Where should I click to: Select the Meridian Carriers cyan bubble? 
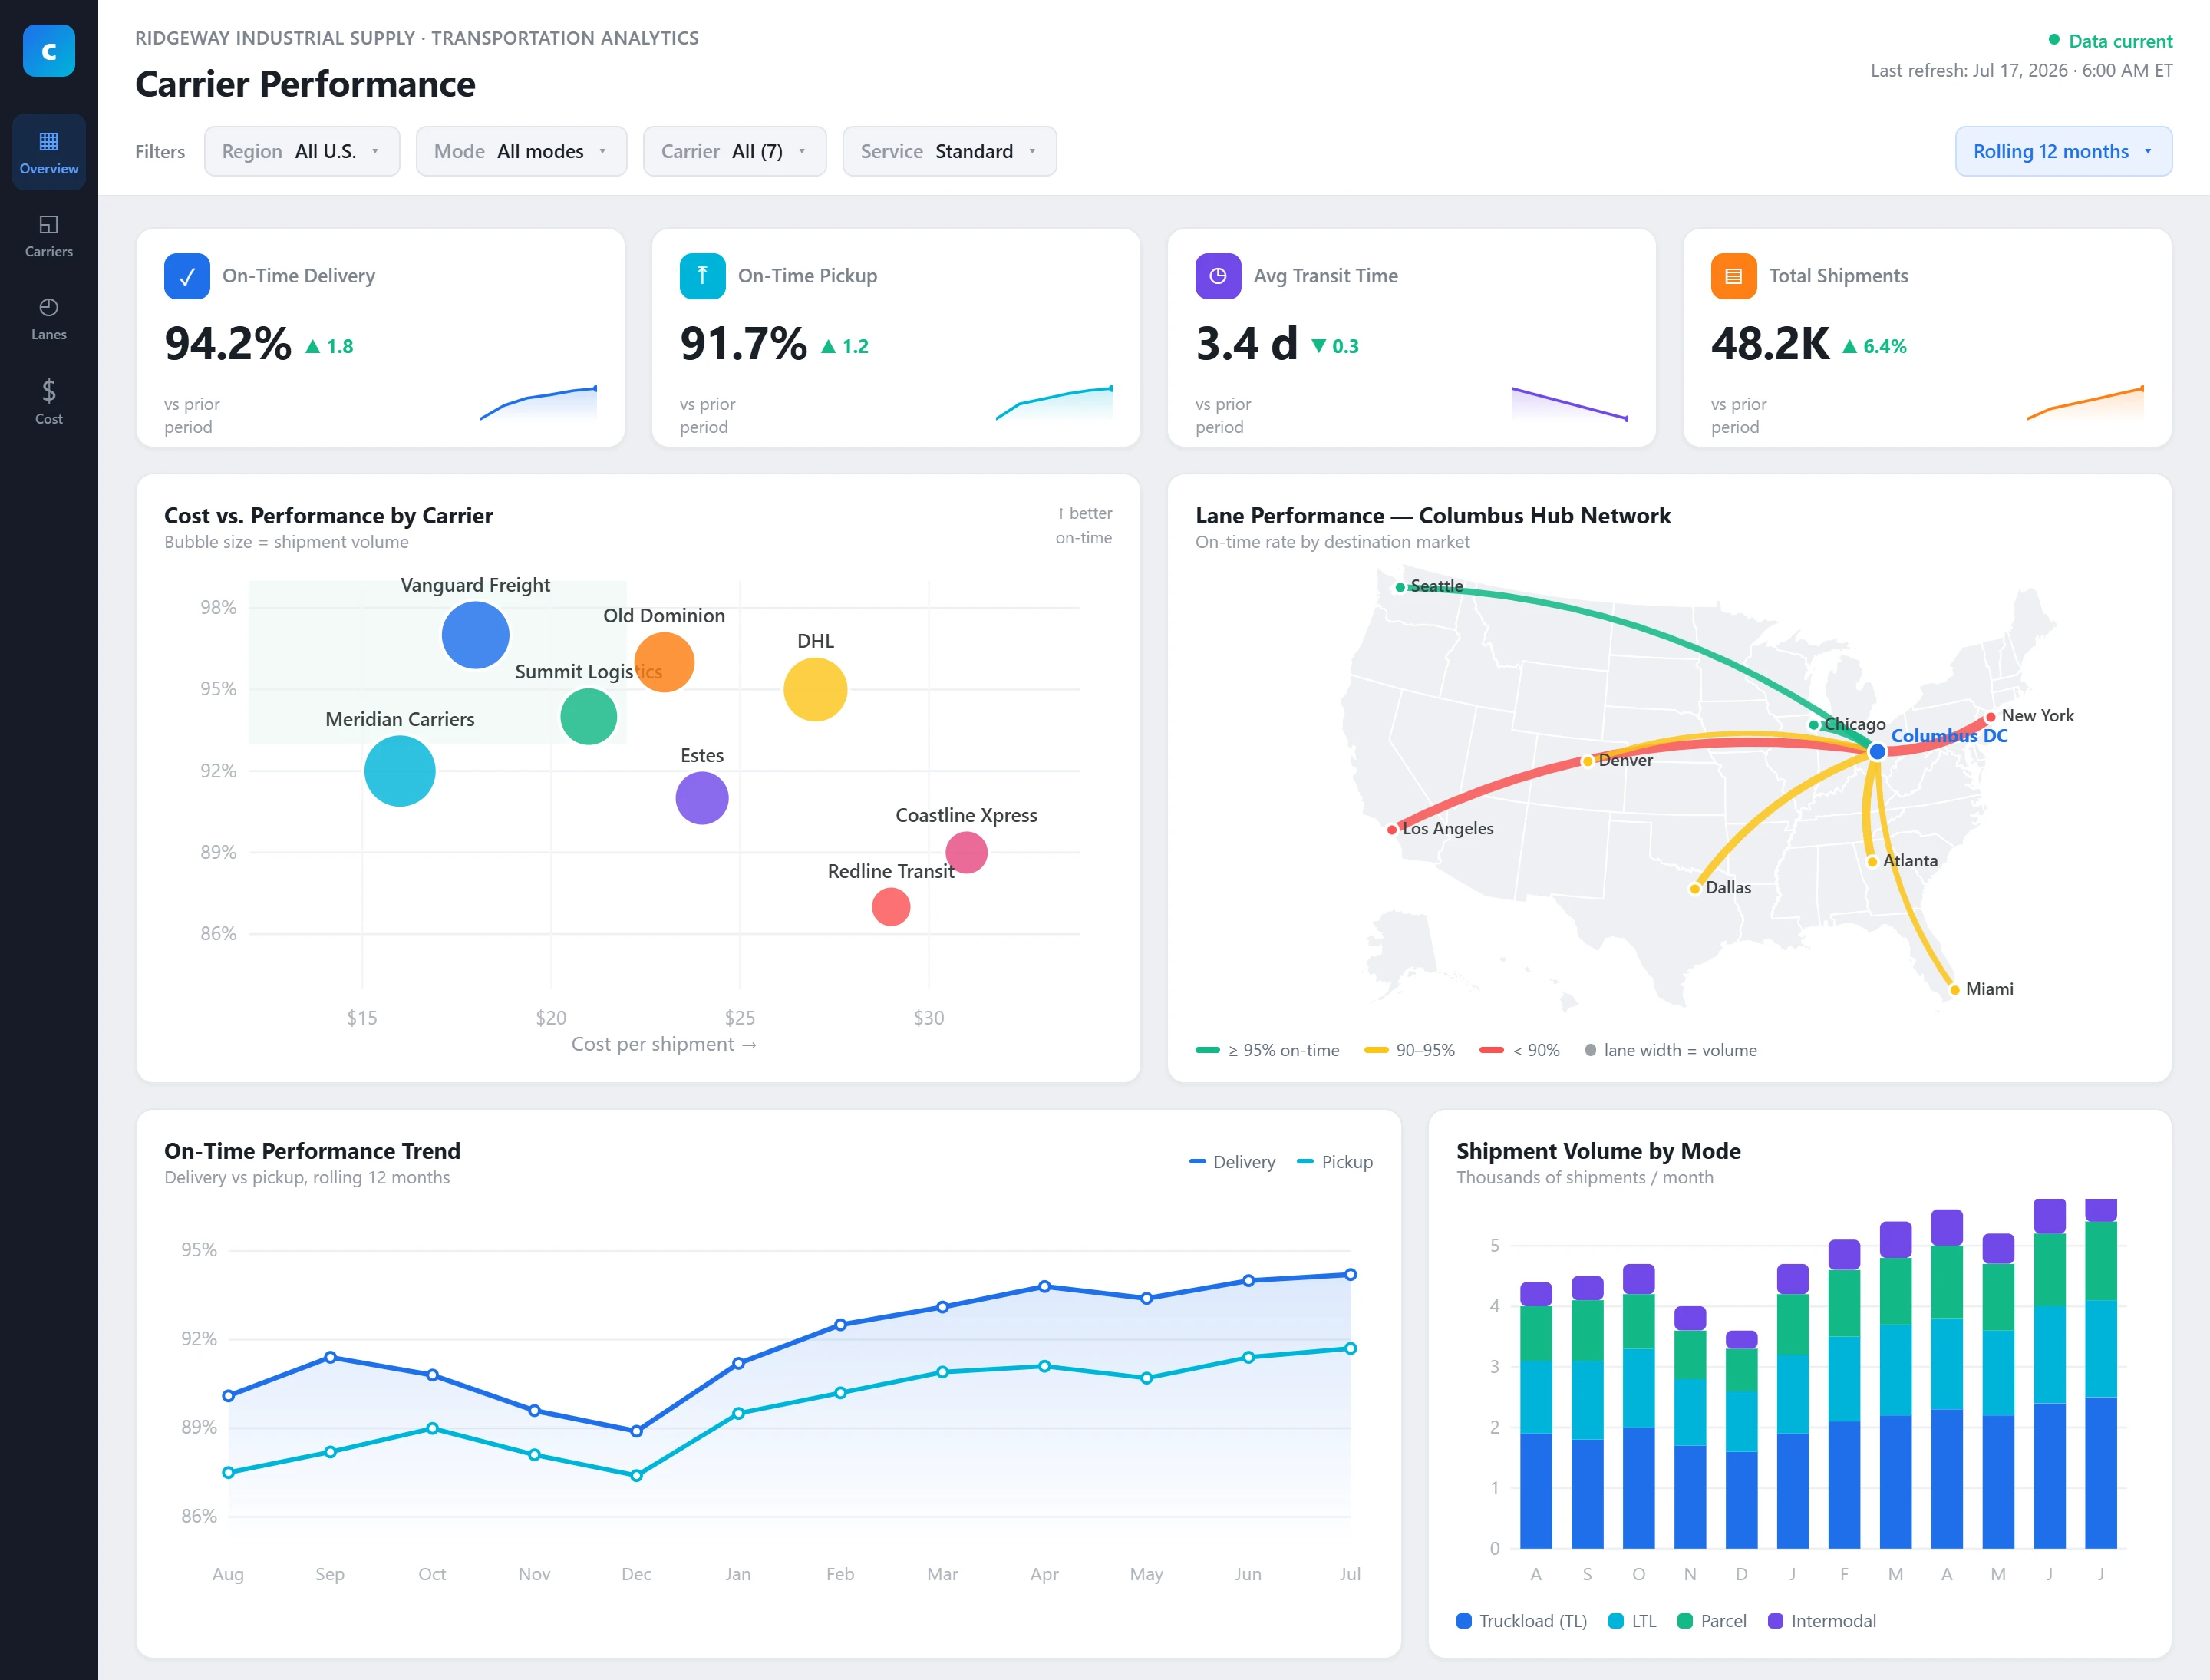coord(399,771)
